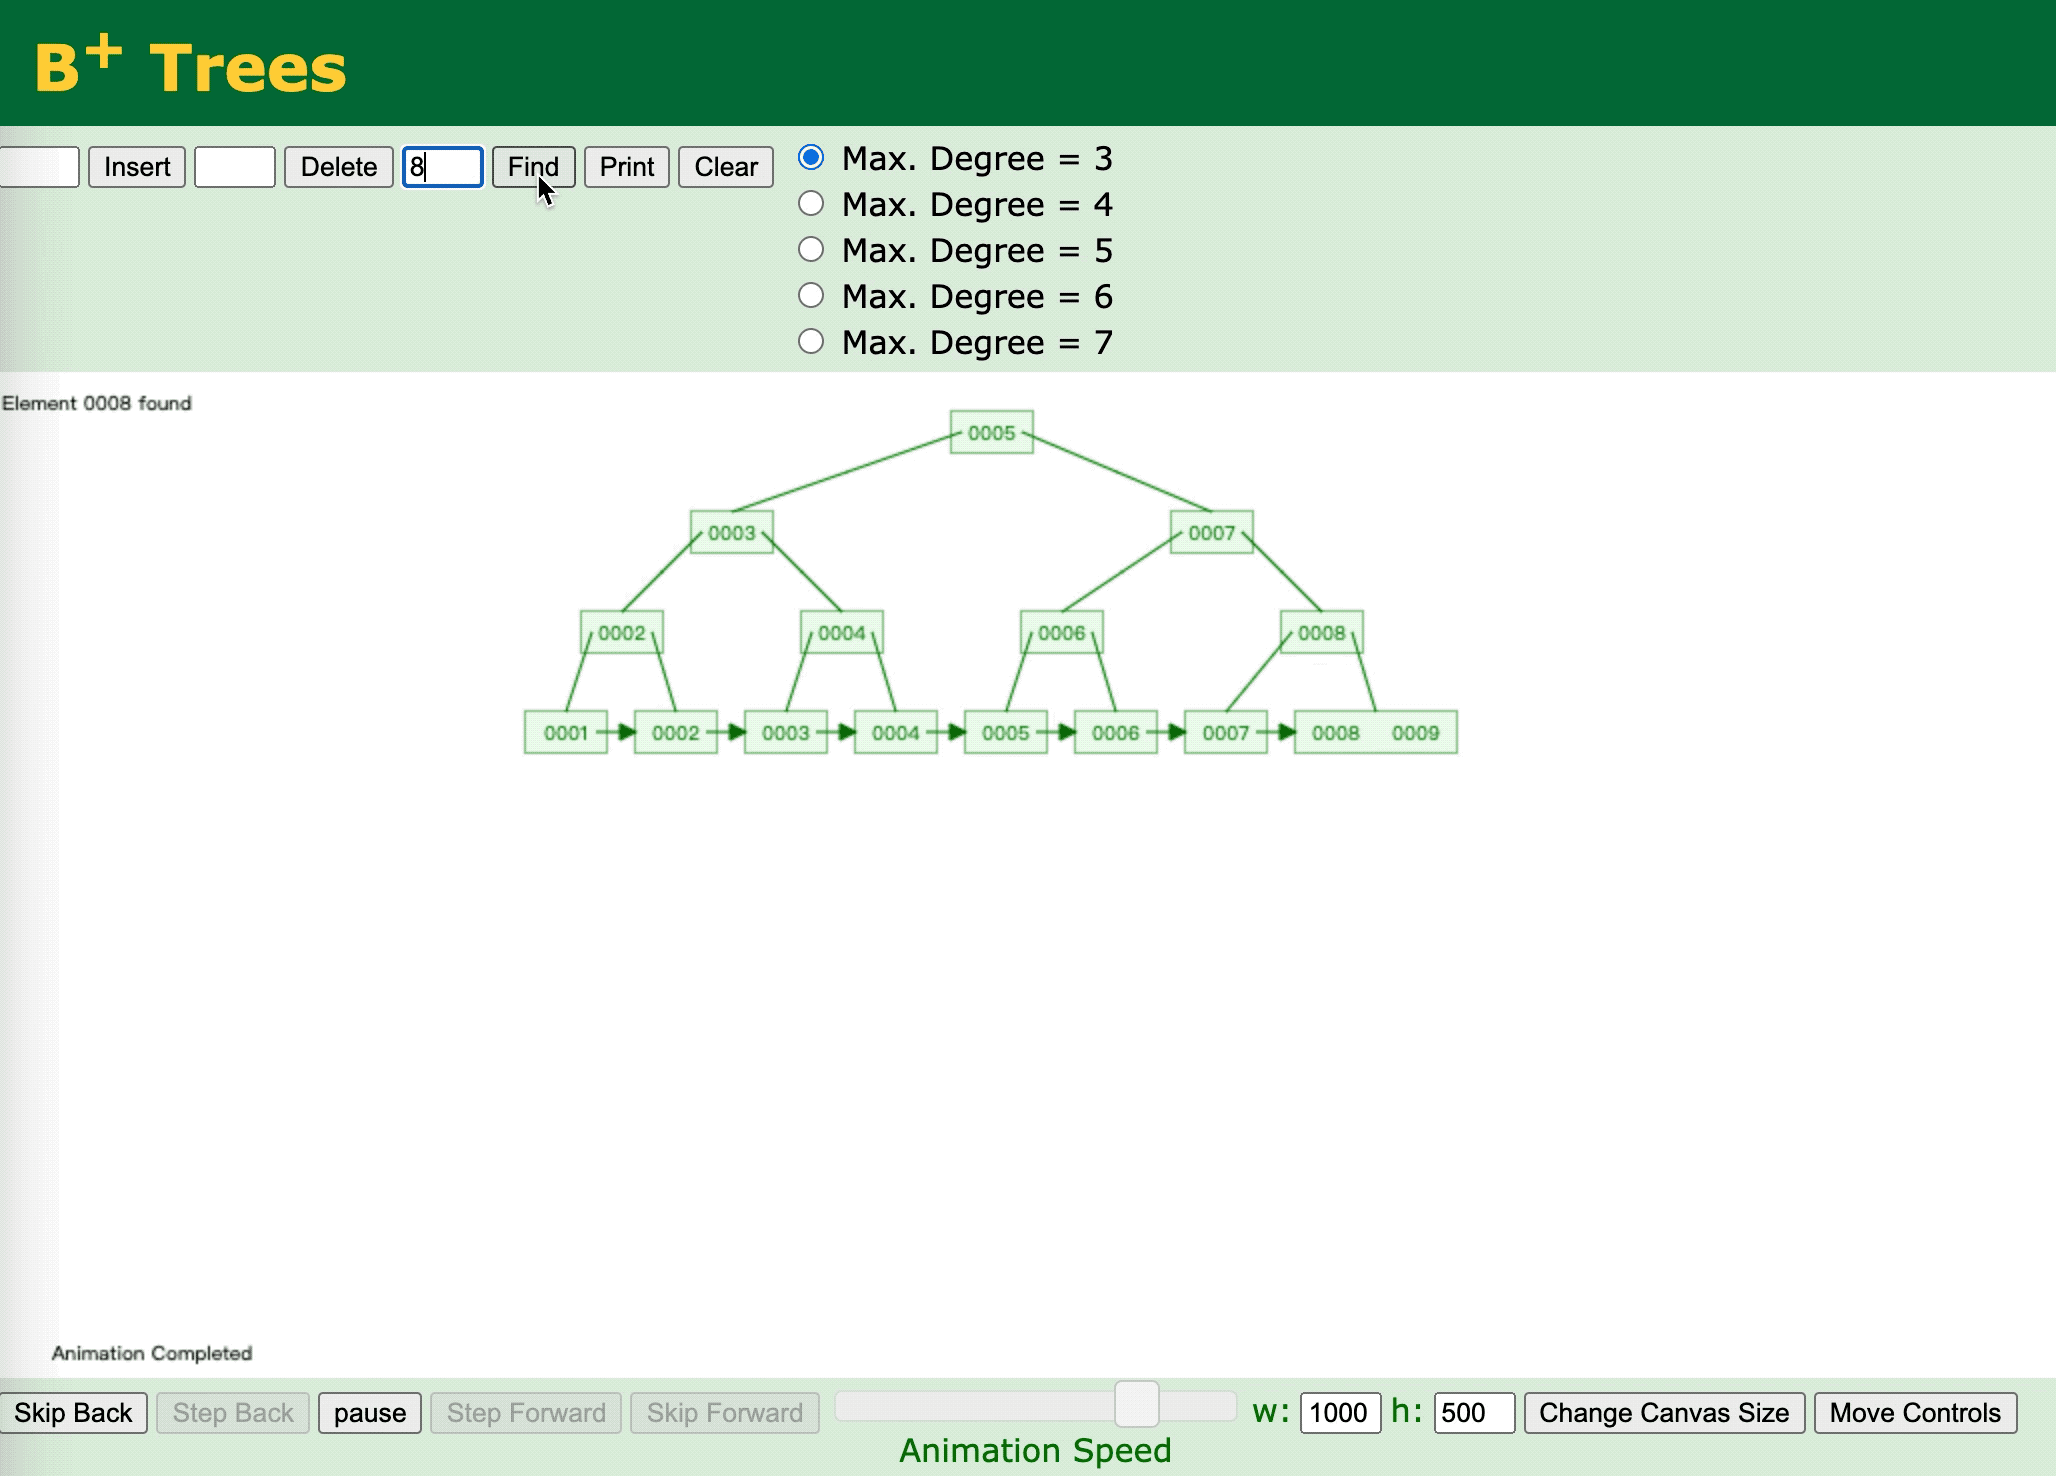Image resolution: width=2056 pixels, height=1476 pixels.
Task: Click the find value input field
Action: click(443, 167)
